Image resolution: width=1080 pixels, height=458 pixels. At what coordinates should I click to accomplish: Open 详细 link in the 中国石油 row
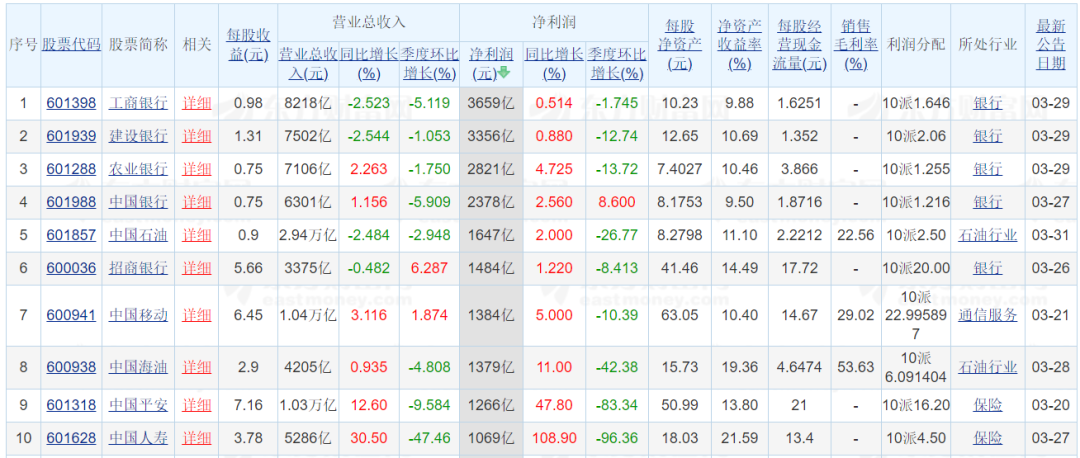tap(197, 235)
